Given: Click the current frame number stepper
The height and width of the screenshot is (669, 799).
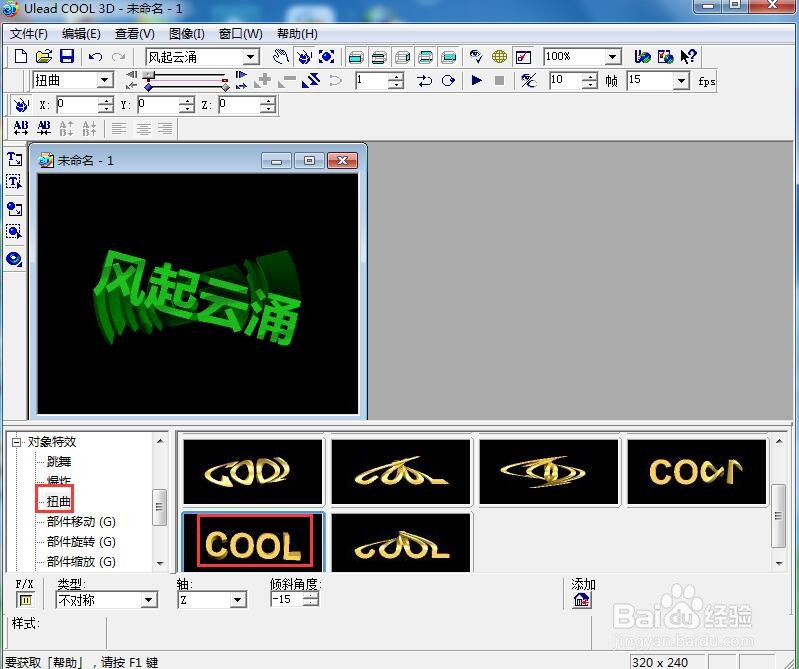Looking at the screenshot, I should pyautogui.click(x=395, y=81).
